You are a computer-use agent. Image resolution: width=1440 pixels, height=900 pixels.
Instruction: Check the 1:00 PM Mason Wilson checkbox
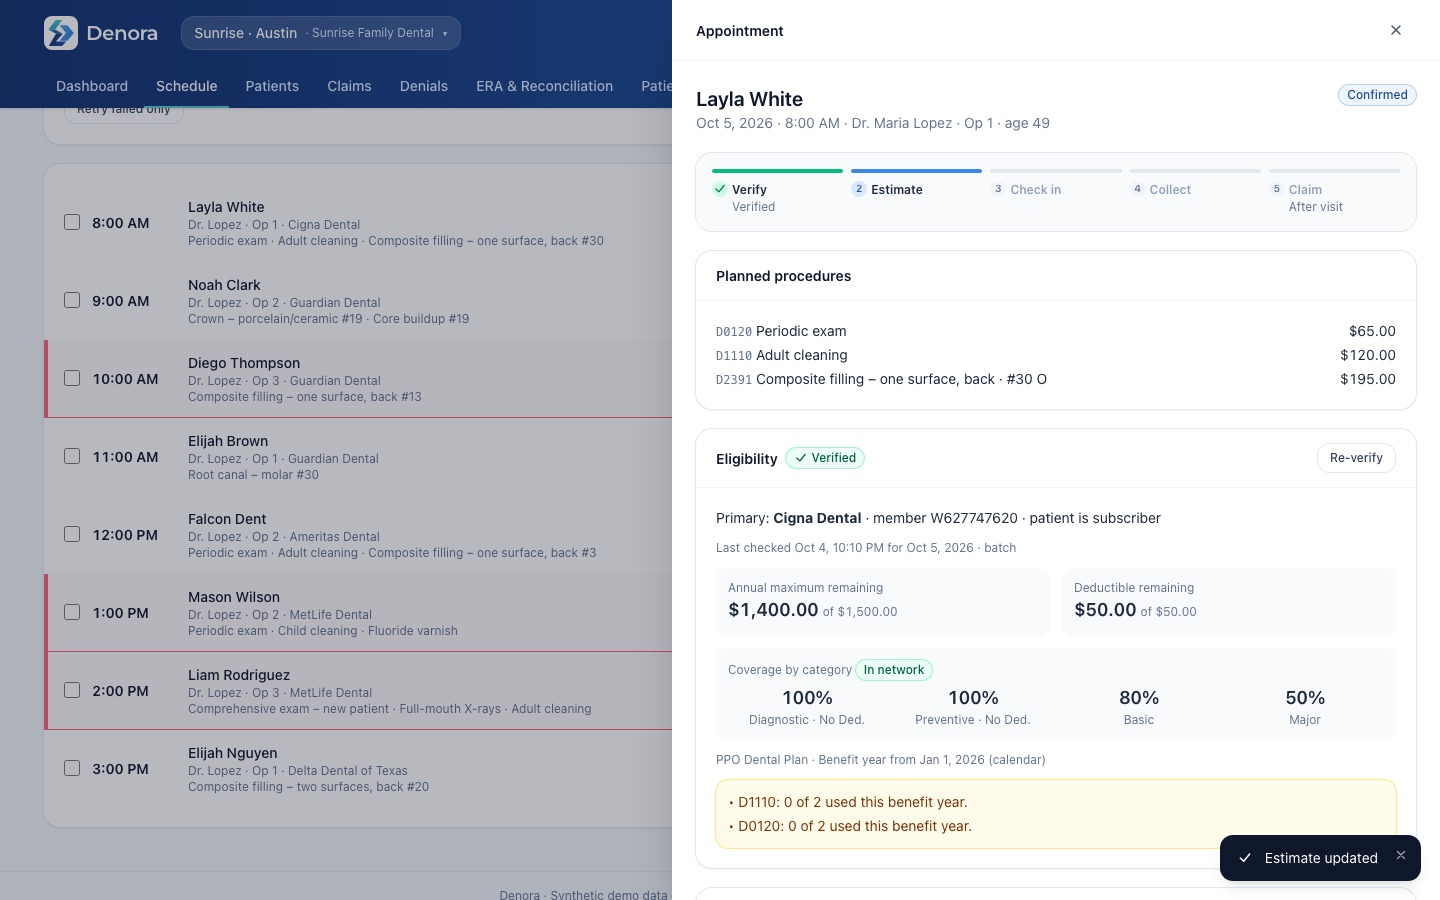[72, 612]
